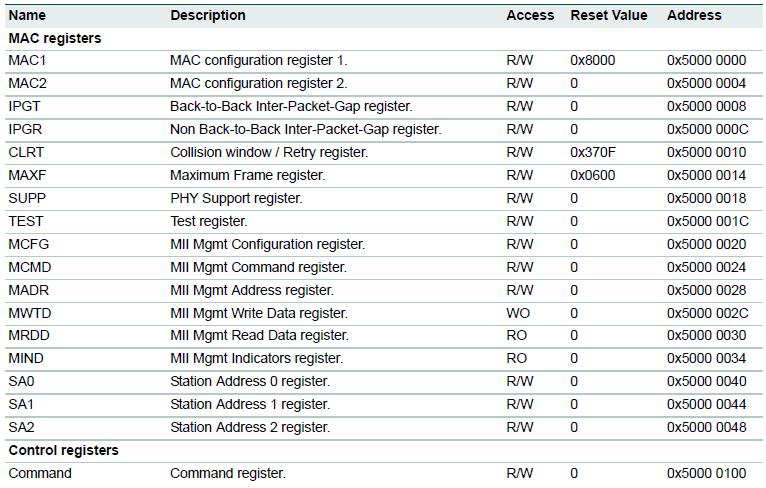The width and height of the screenshot is (766, 488).
Task: Click the Station Address 1 register description
Action: [x=250, y=404]
